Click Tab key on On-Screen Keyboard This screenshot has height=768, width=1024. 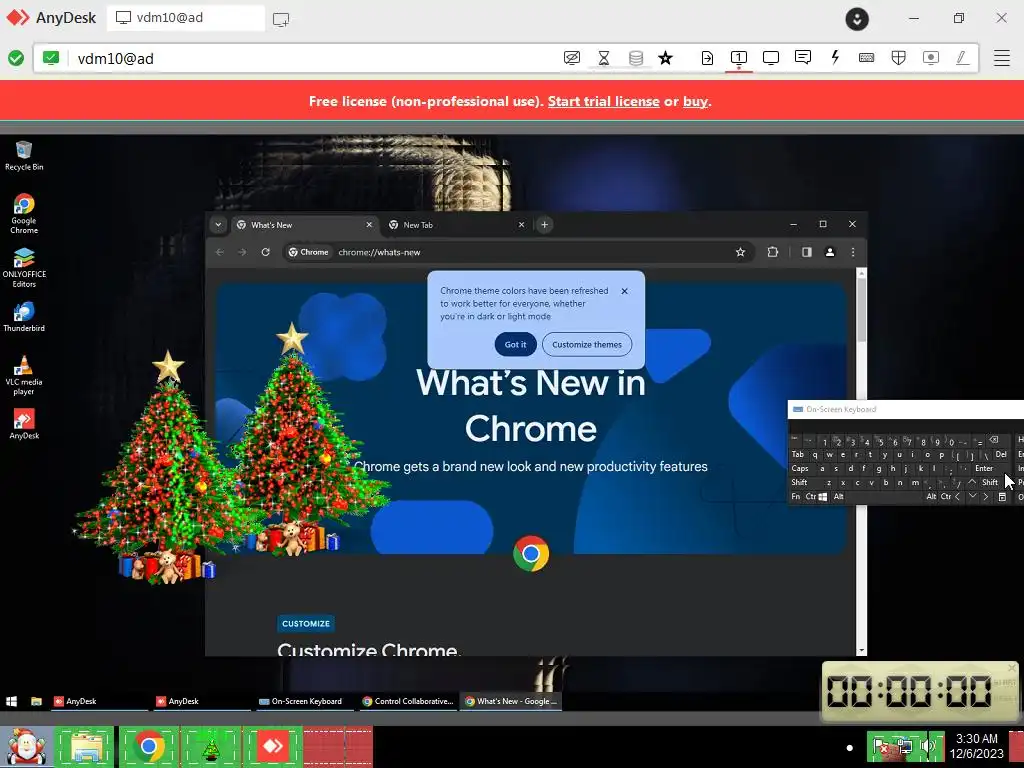[x=798, y=455]
